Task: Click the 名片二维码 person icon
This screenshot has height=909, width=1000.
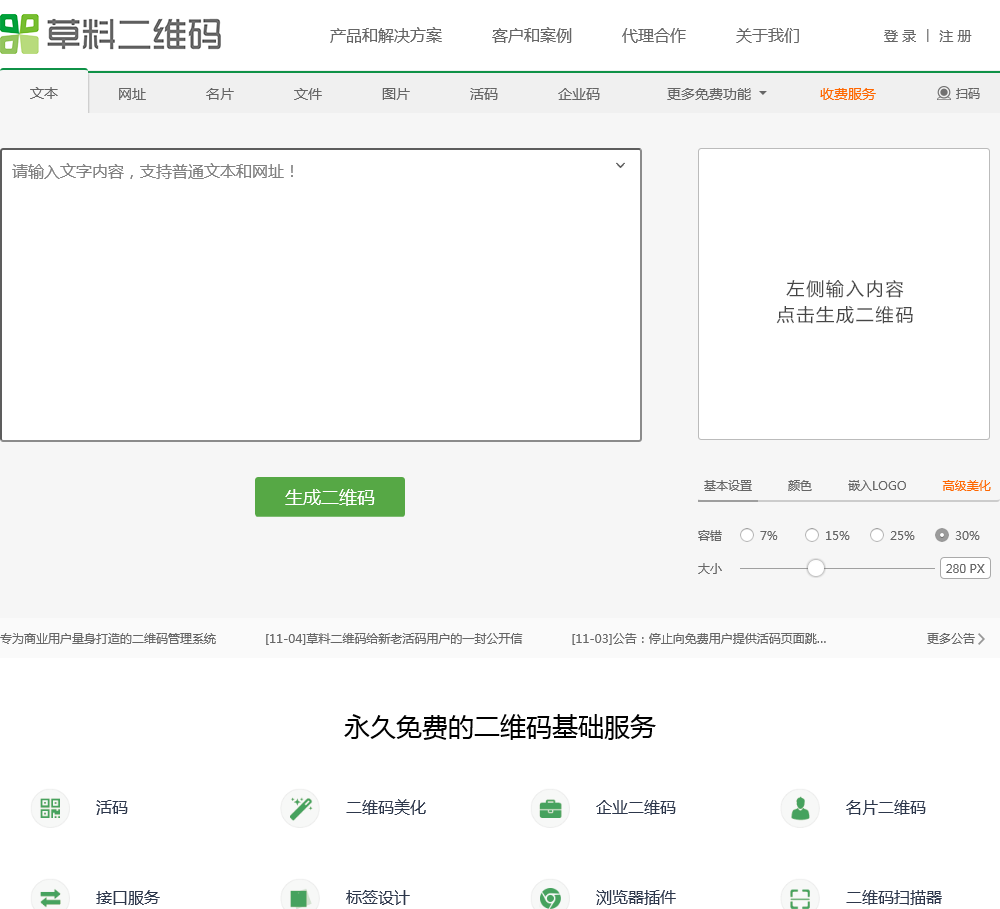Action: pos(800,808)
